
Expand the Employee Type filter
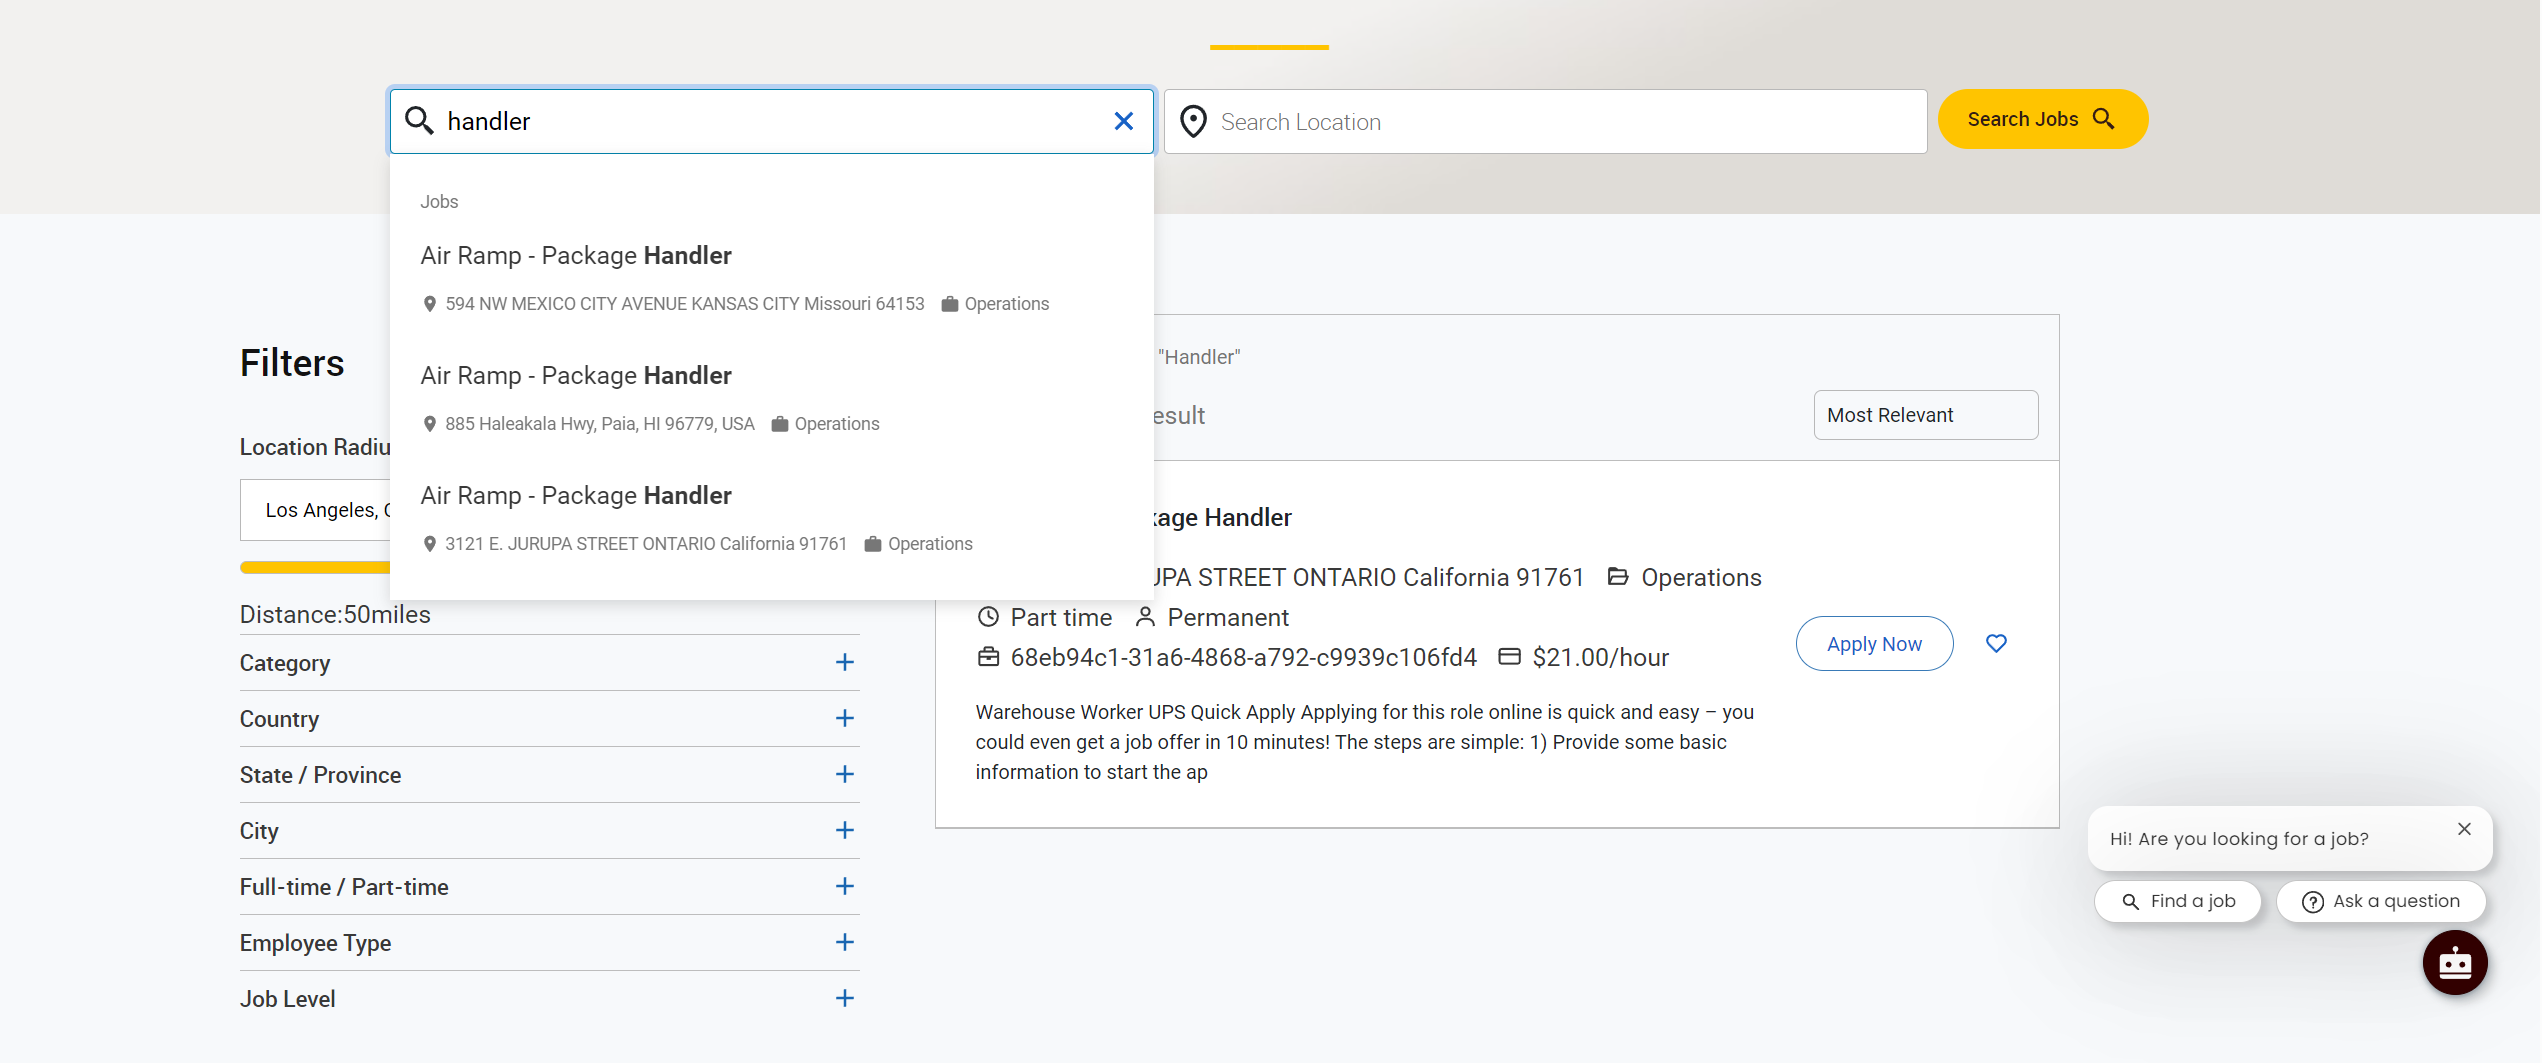point(549,943)
